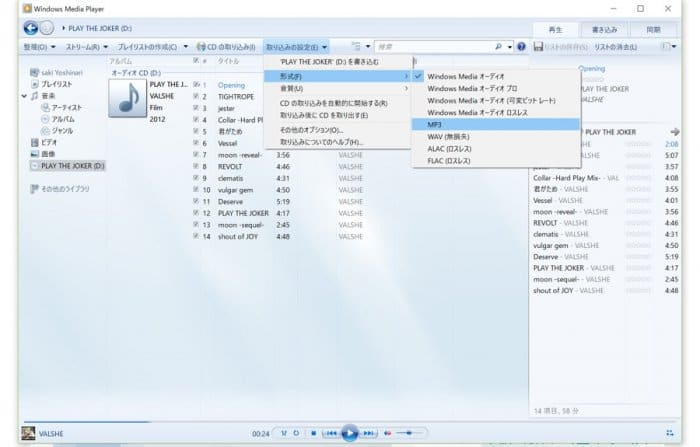The image size is (700, 447).
Task: Uncheck track 11 Deserve checkbox
Action: (x=196, y=201)
